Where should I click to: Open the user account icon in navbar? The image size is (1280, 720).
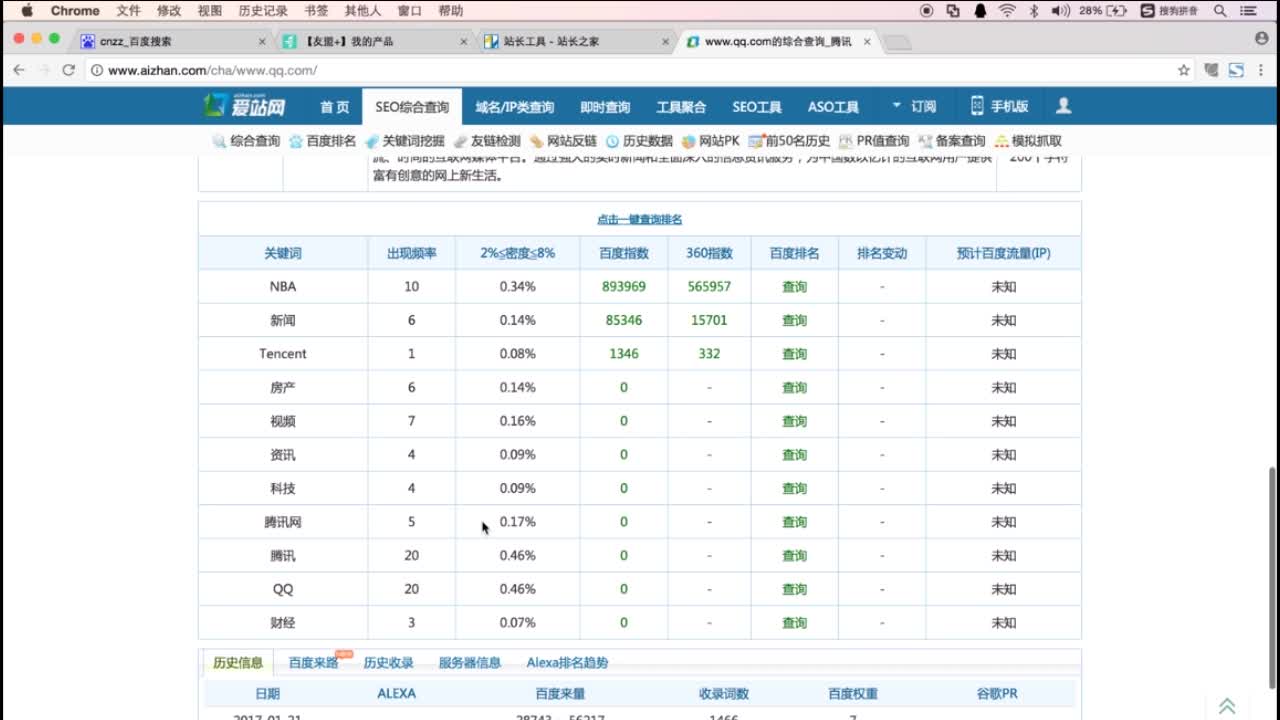click(x=1063, y=105)
